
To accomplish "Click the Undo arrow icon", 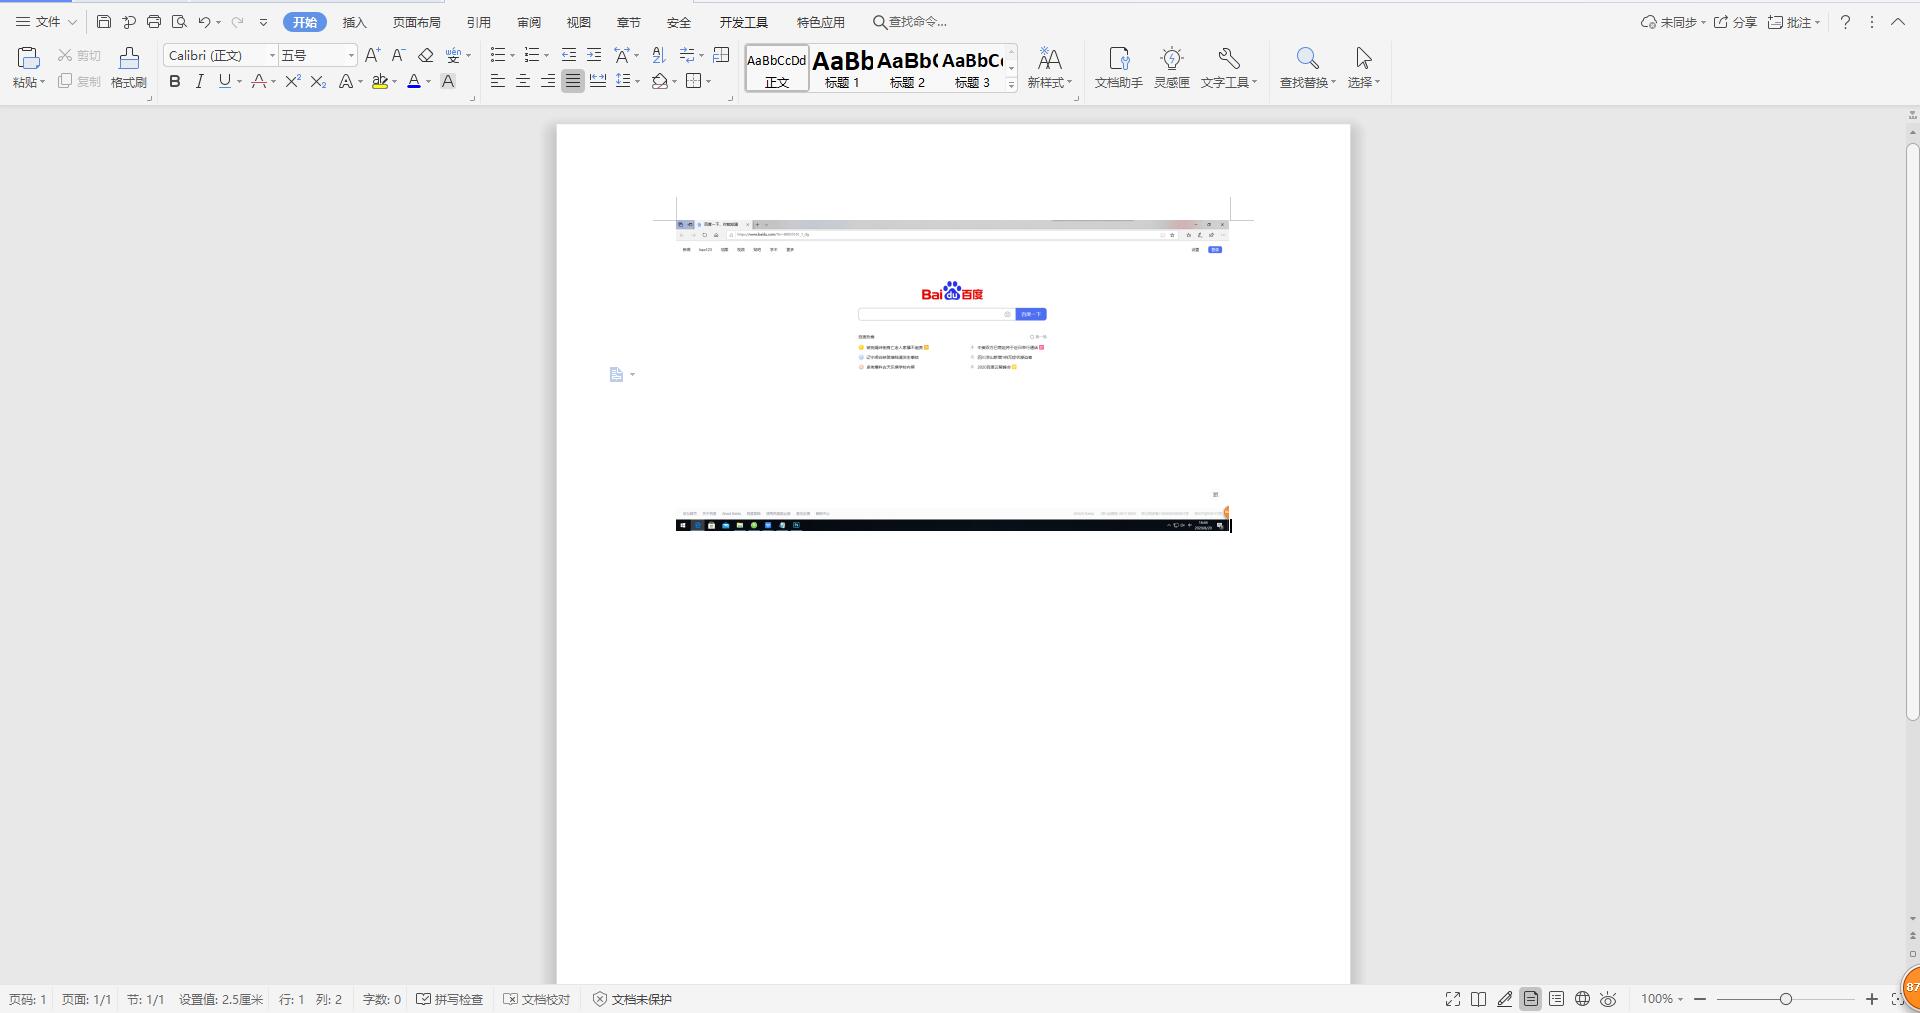I will click(x=204, y=21).
